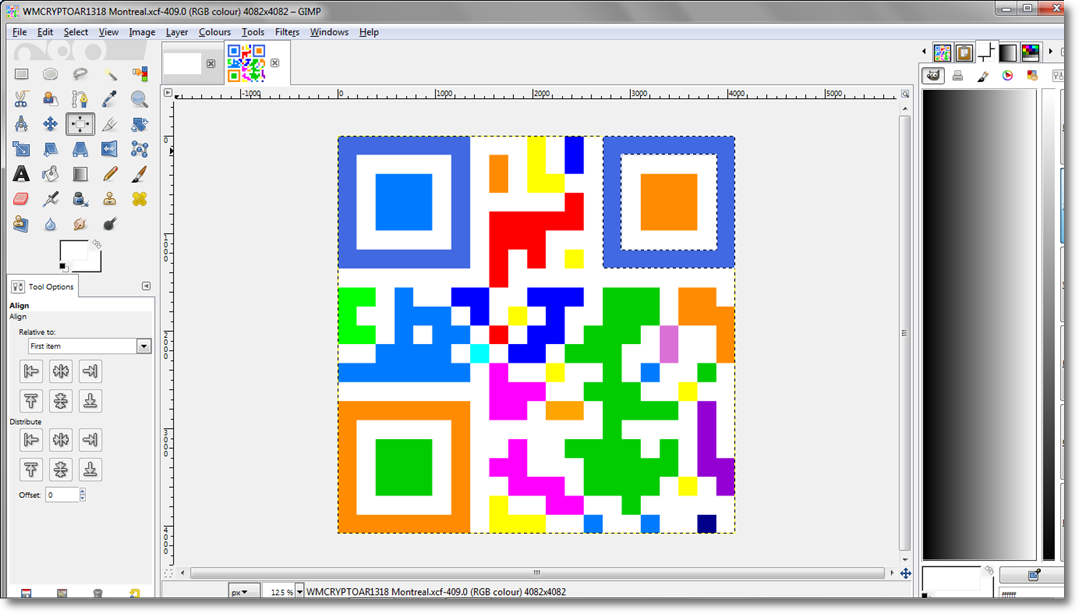
Task: Switch to the QR code image tab
Action: coord(247,63)
